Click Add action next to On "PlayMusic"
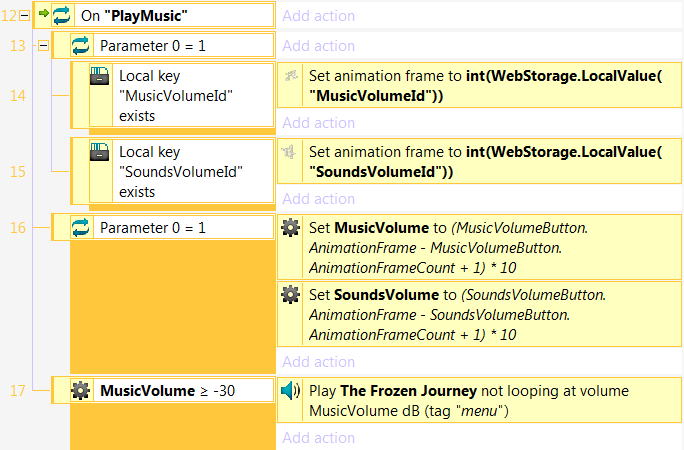Screen dimensions: 684x450 [318, 16]
